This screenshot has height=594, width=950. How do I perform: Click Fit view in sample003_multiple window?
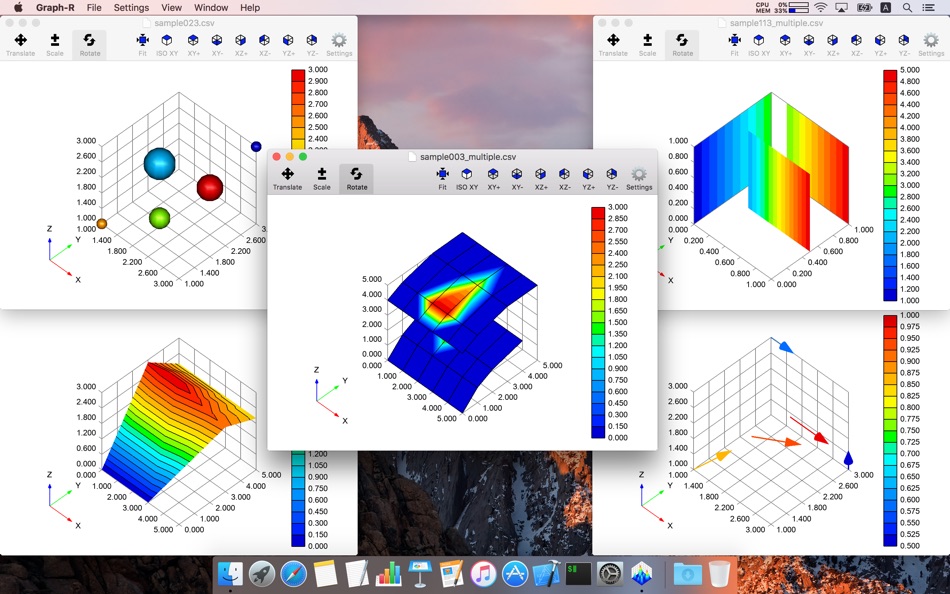442,179
